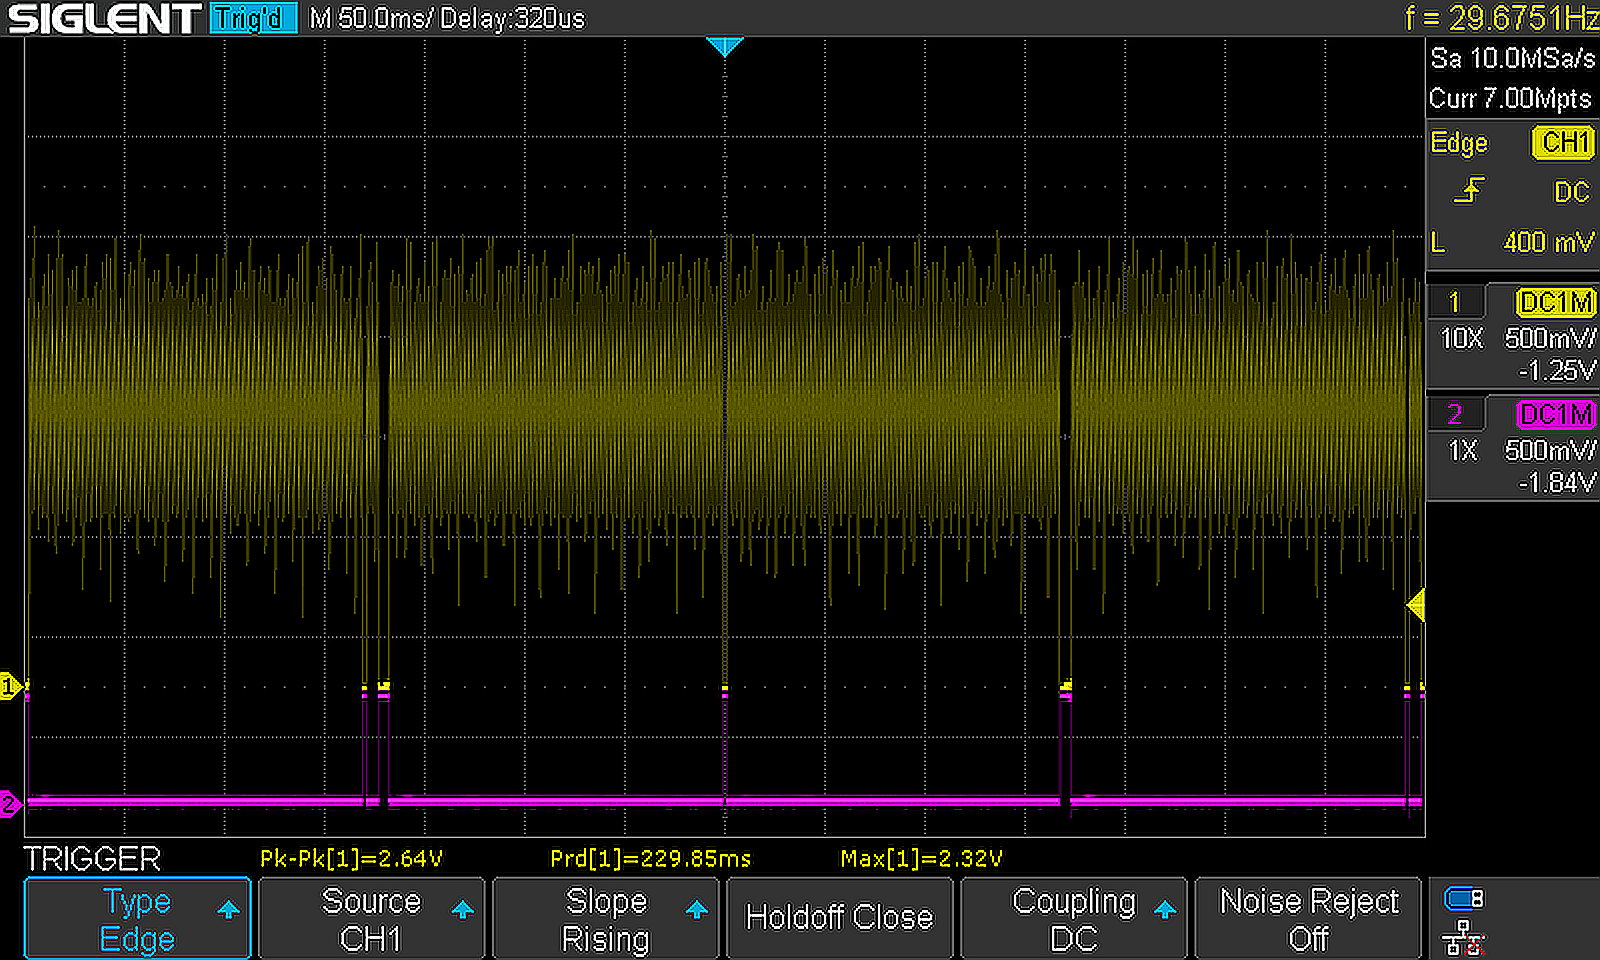Image resolution: width=1600 pixels, height=960 pixels.
Task: Select the cyan trigger position marker
Action: click(x=724, y=46)
